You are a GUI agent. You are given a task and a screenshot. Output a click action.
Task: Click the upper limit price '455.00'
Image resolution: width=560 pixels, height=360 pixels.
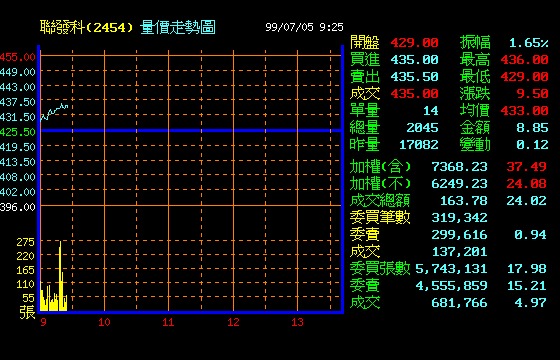pyautogui.click(x=18, y=57)
